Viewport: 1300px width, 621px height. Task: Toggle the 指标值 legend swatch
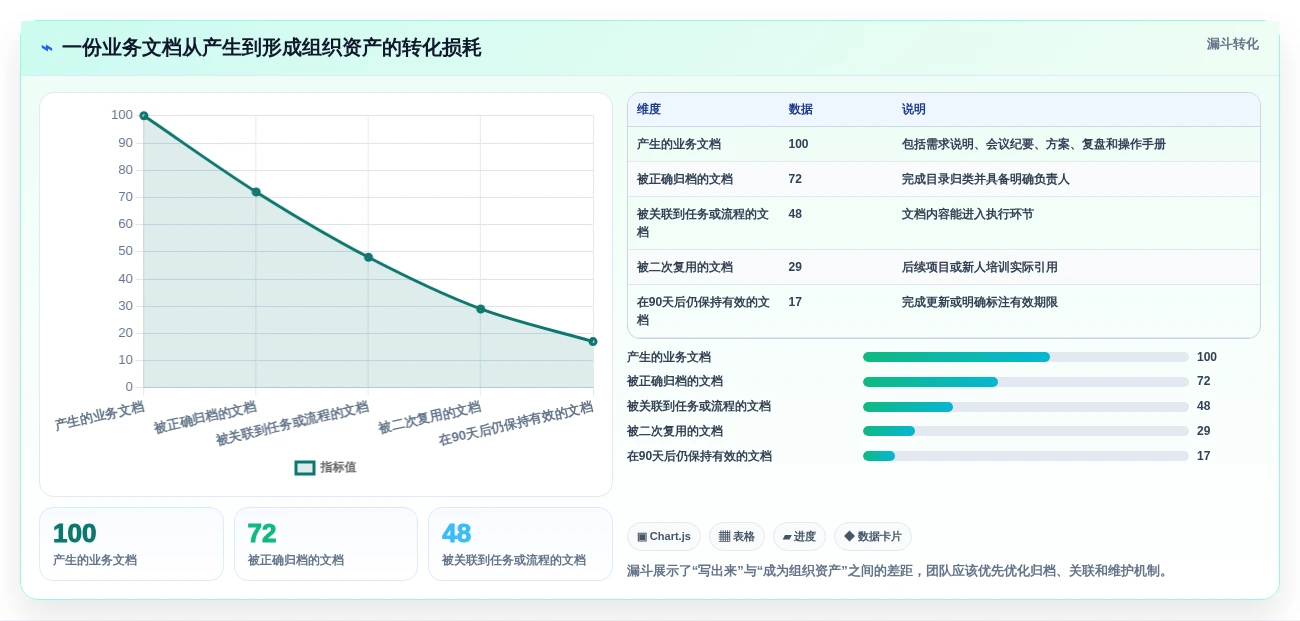(x=305, y=467)
